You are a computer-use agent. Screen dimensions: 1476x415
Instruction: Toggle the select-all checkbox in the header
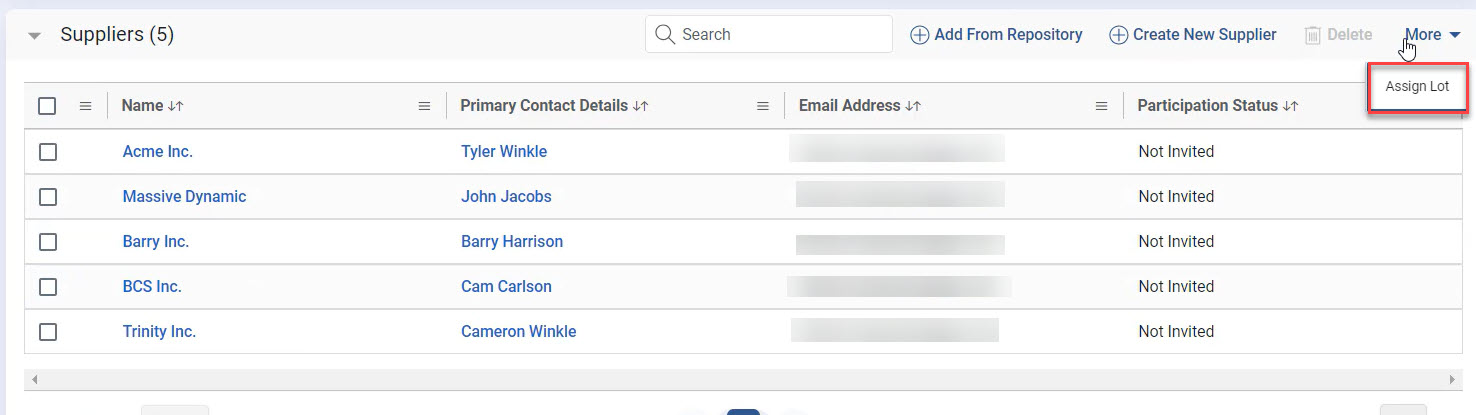click(47, 106)
